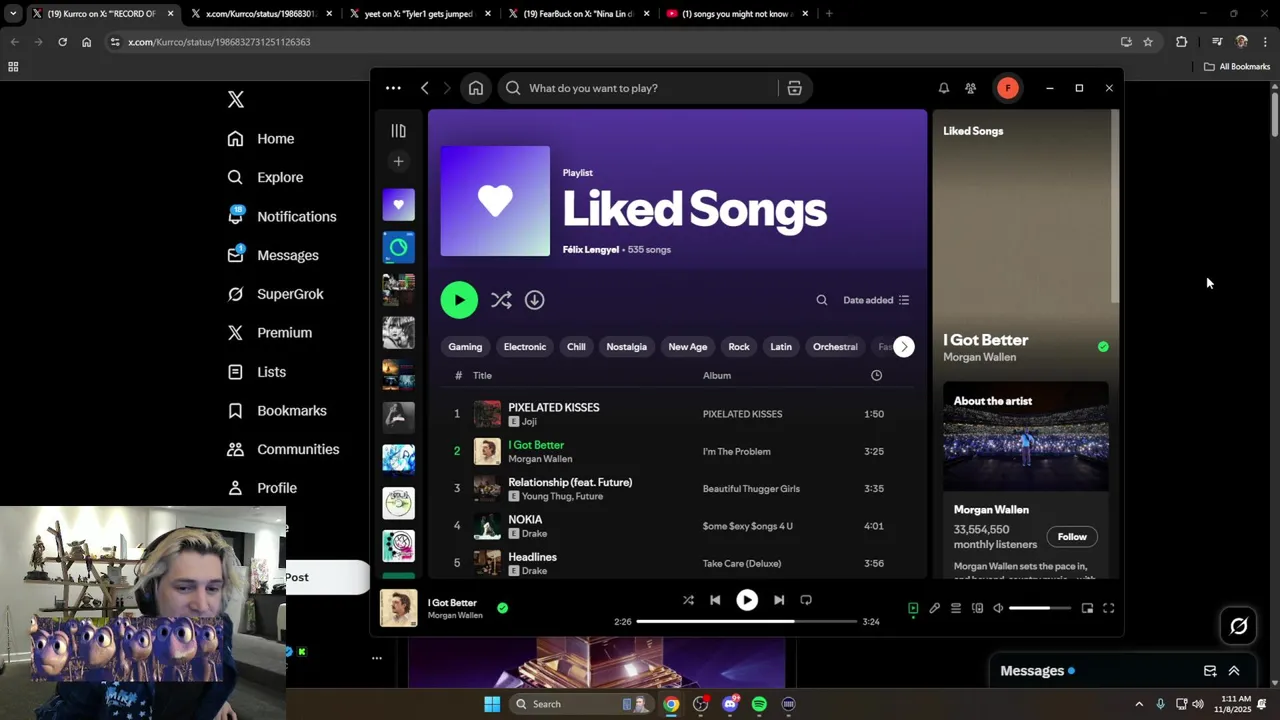1280x720 pixels.
Task: Toggle Now Playing view button
Action: (913, 608)
